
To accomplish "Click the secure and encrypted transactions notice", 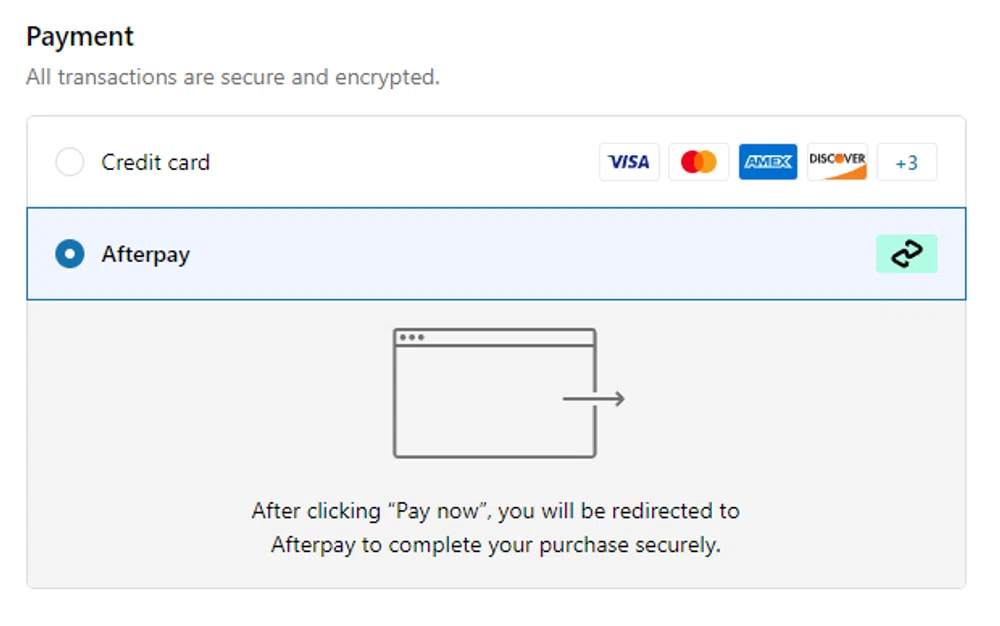I will tap(232, 77).
